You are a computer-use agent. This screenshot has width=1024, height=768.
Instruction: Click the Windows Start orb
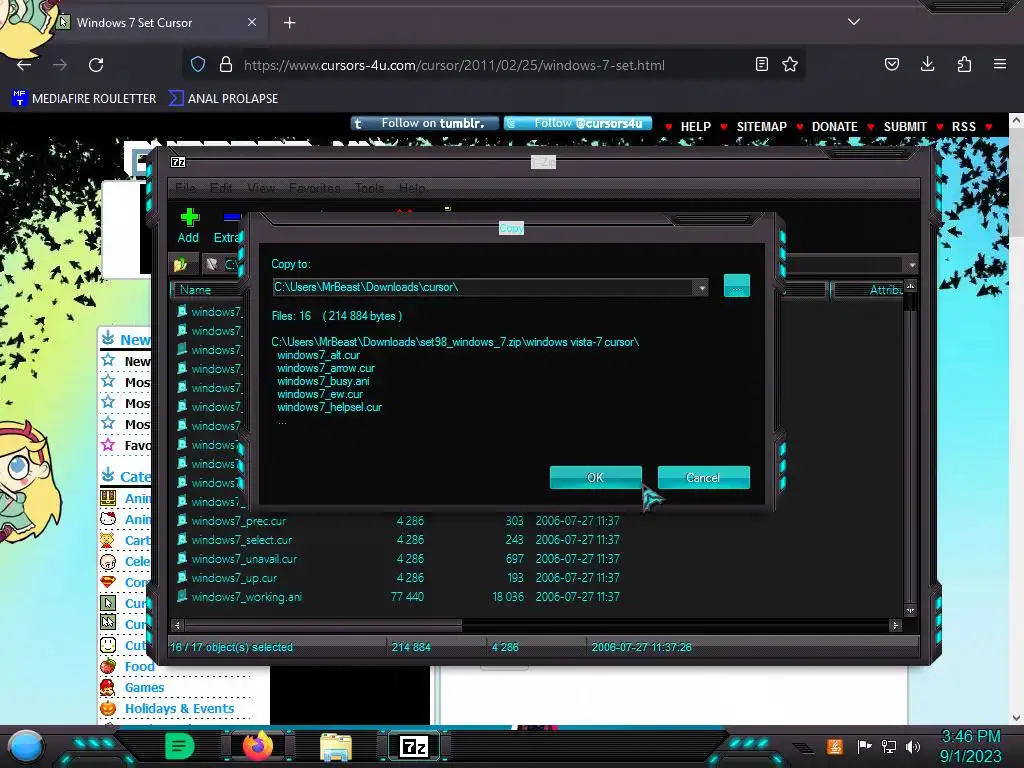(x=26, y=746)
